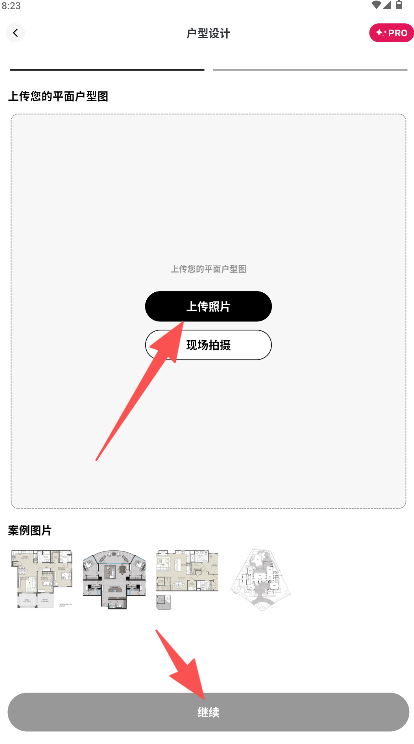414x744 pixels.
Task: Tap the 案例图片 section heading
Action: (x=29, y=530)
